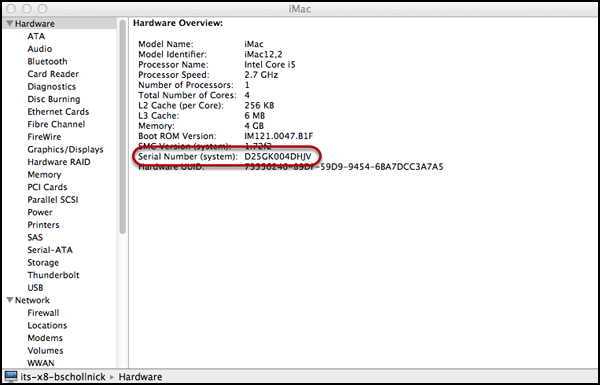The image size is (600, 385).
Task: Open the USB entry
Action: (35, 287)
